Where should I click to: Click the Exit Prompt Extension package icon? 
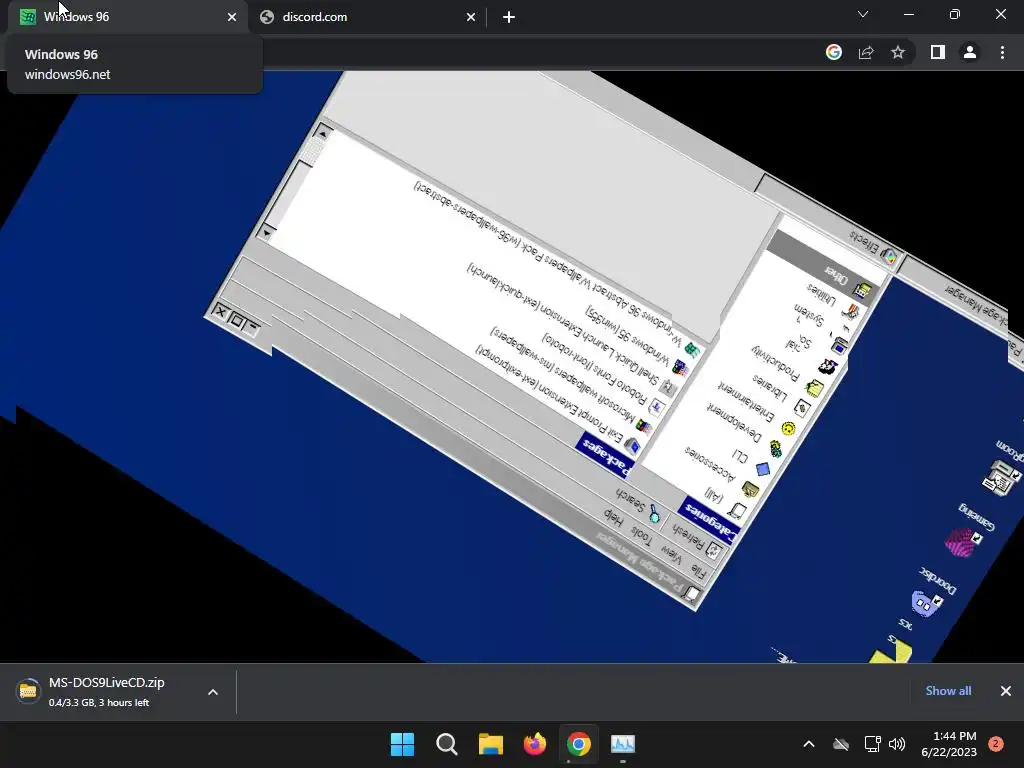coord(632,446)
